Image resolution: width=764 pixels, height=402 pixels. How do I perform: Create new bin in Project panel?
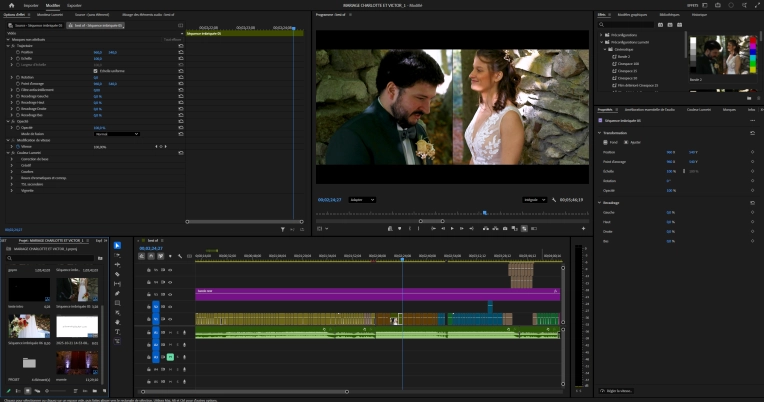point(95,391)
